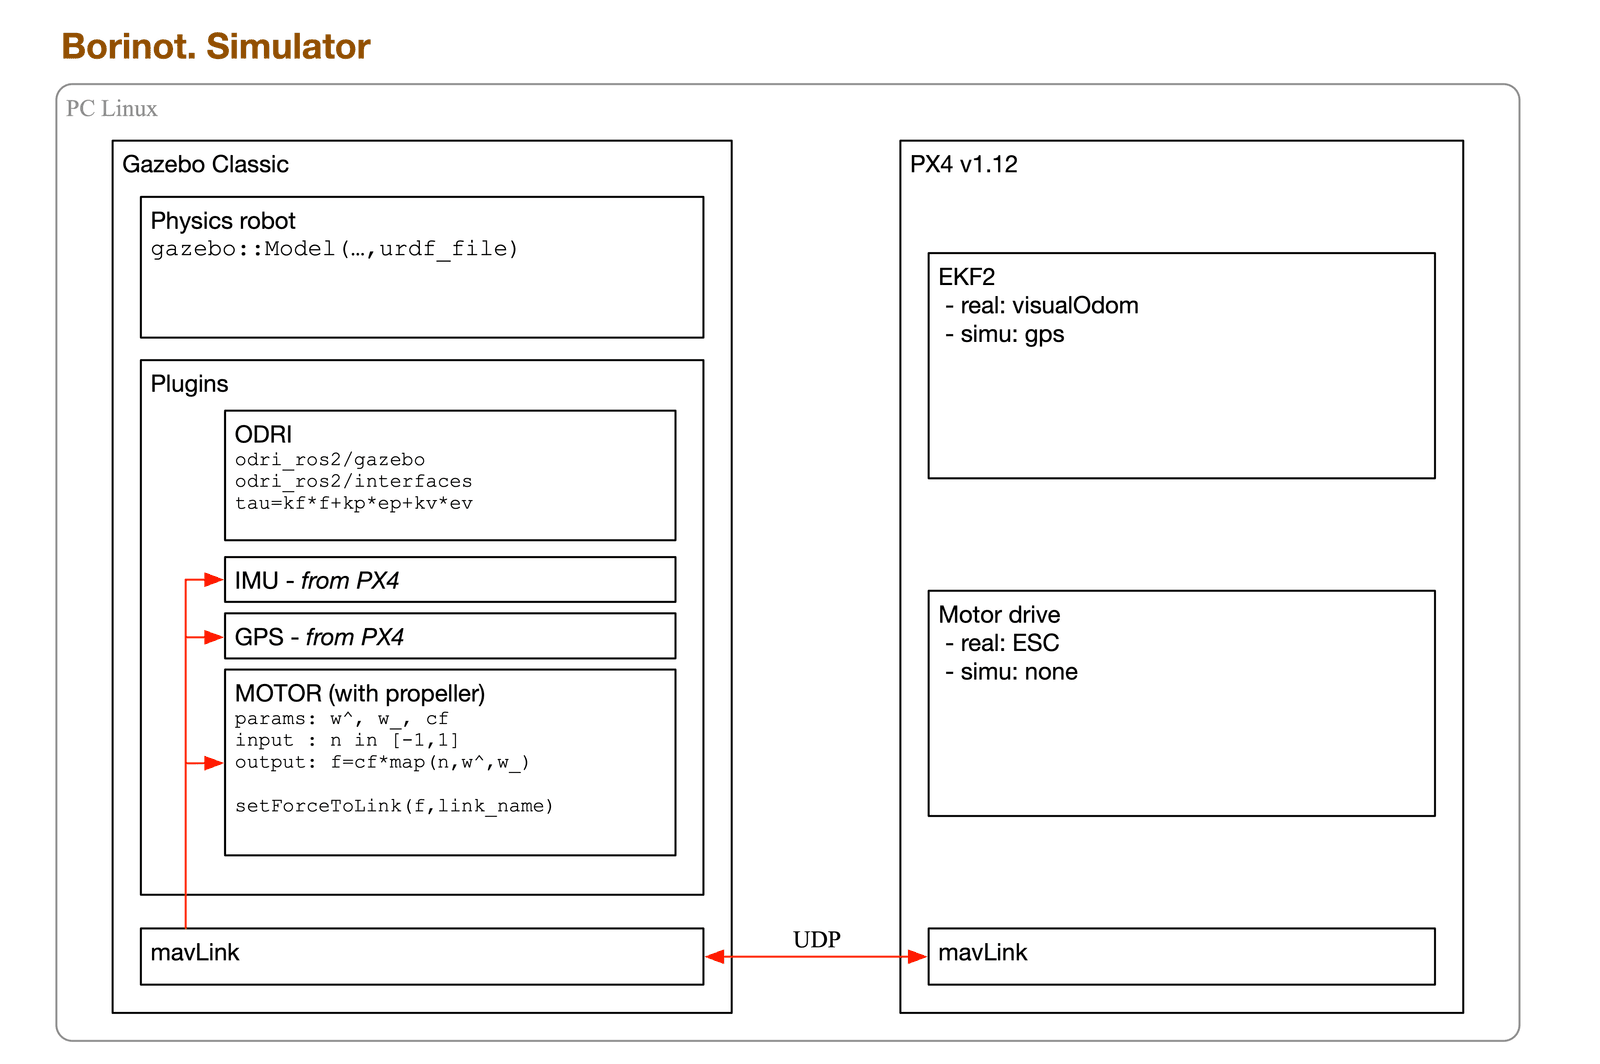Click the "gazebo::Model(…,urdf_file)" code line
1600x1064 pixels.
pos(334,249)
